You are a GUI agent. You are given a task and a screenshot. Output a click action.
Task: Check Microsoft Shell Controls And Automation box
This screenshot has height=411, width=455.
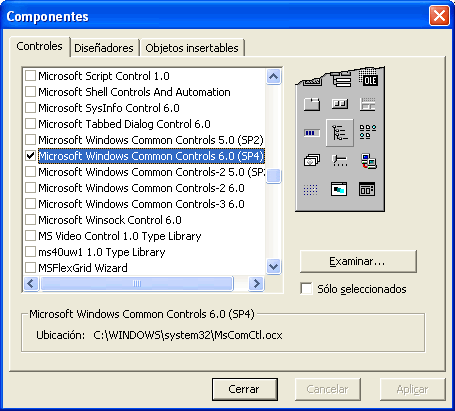30,92
